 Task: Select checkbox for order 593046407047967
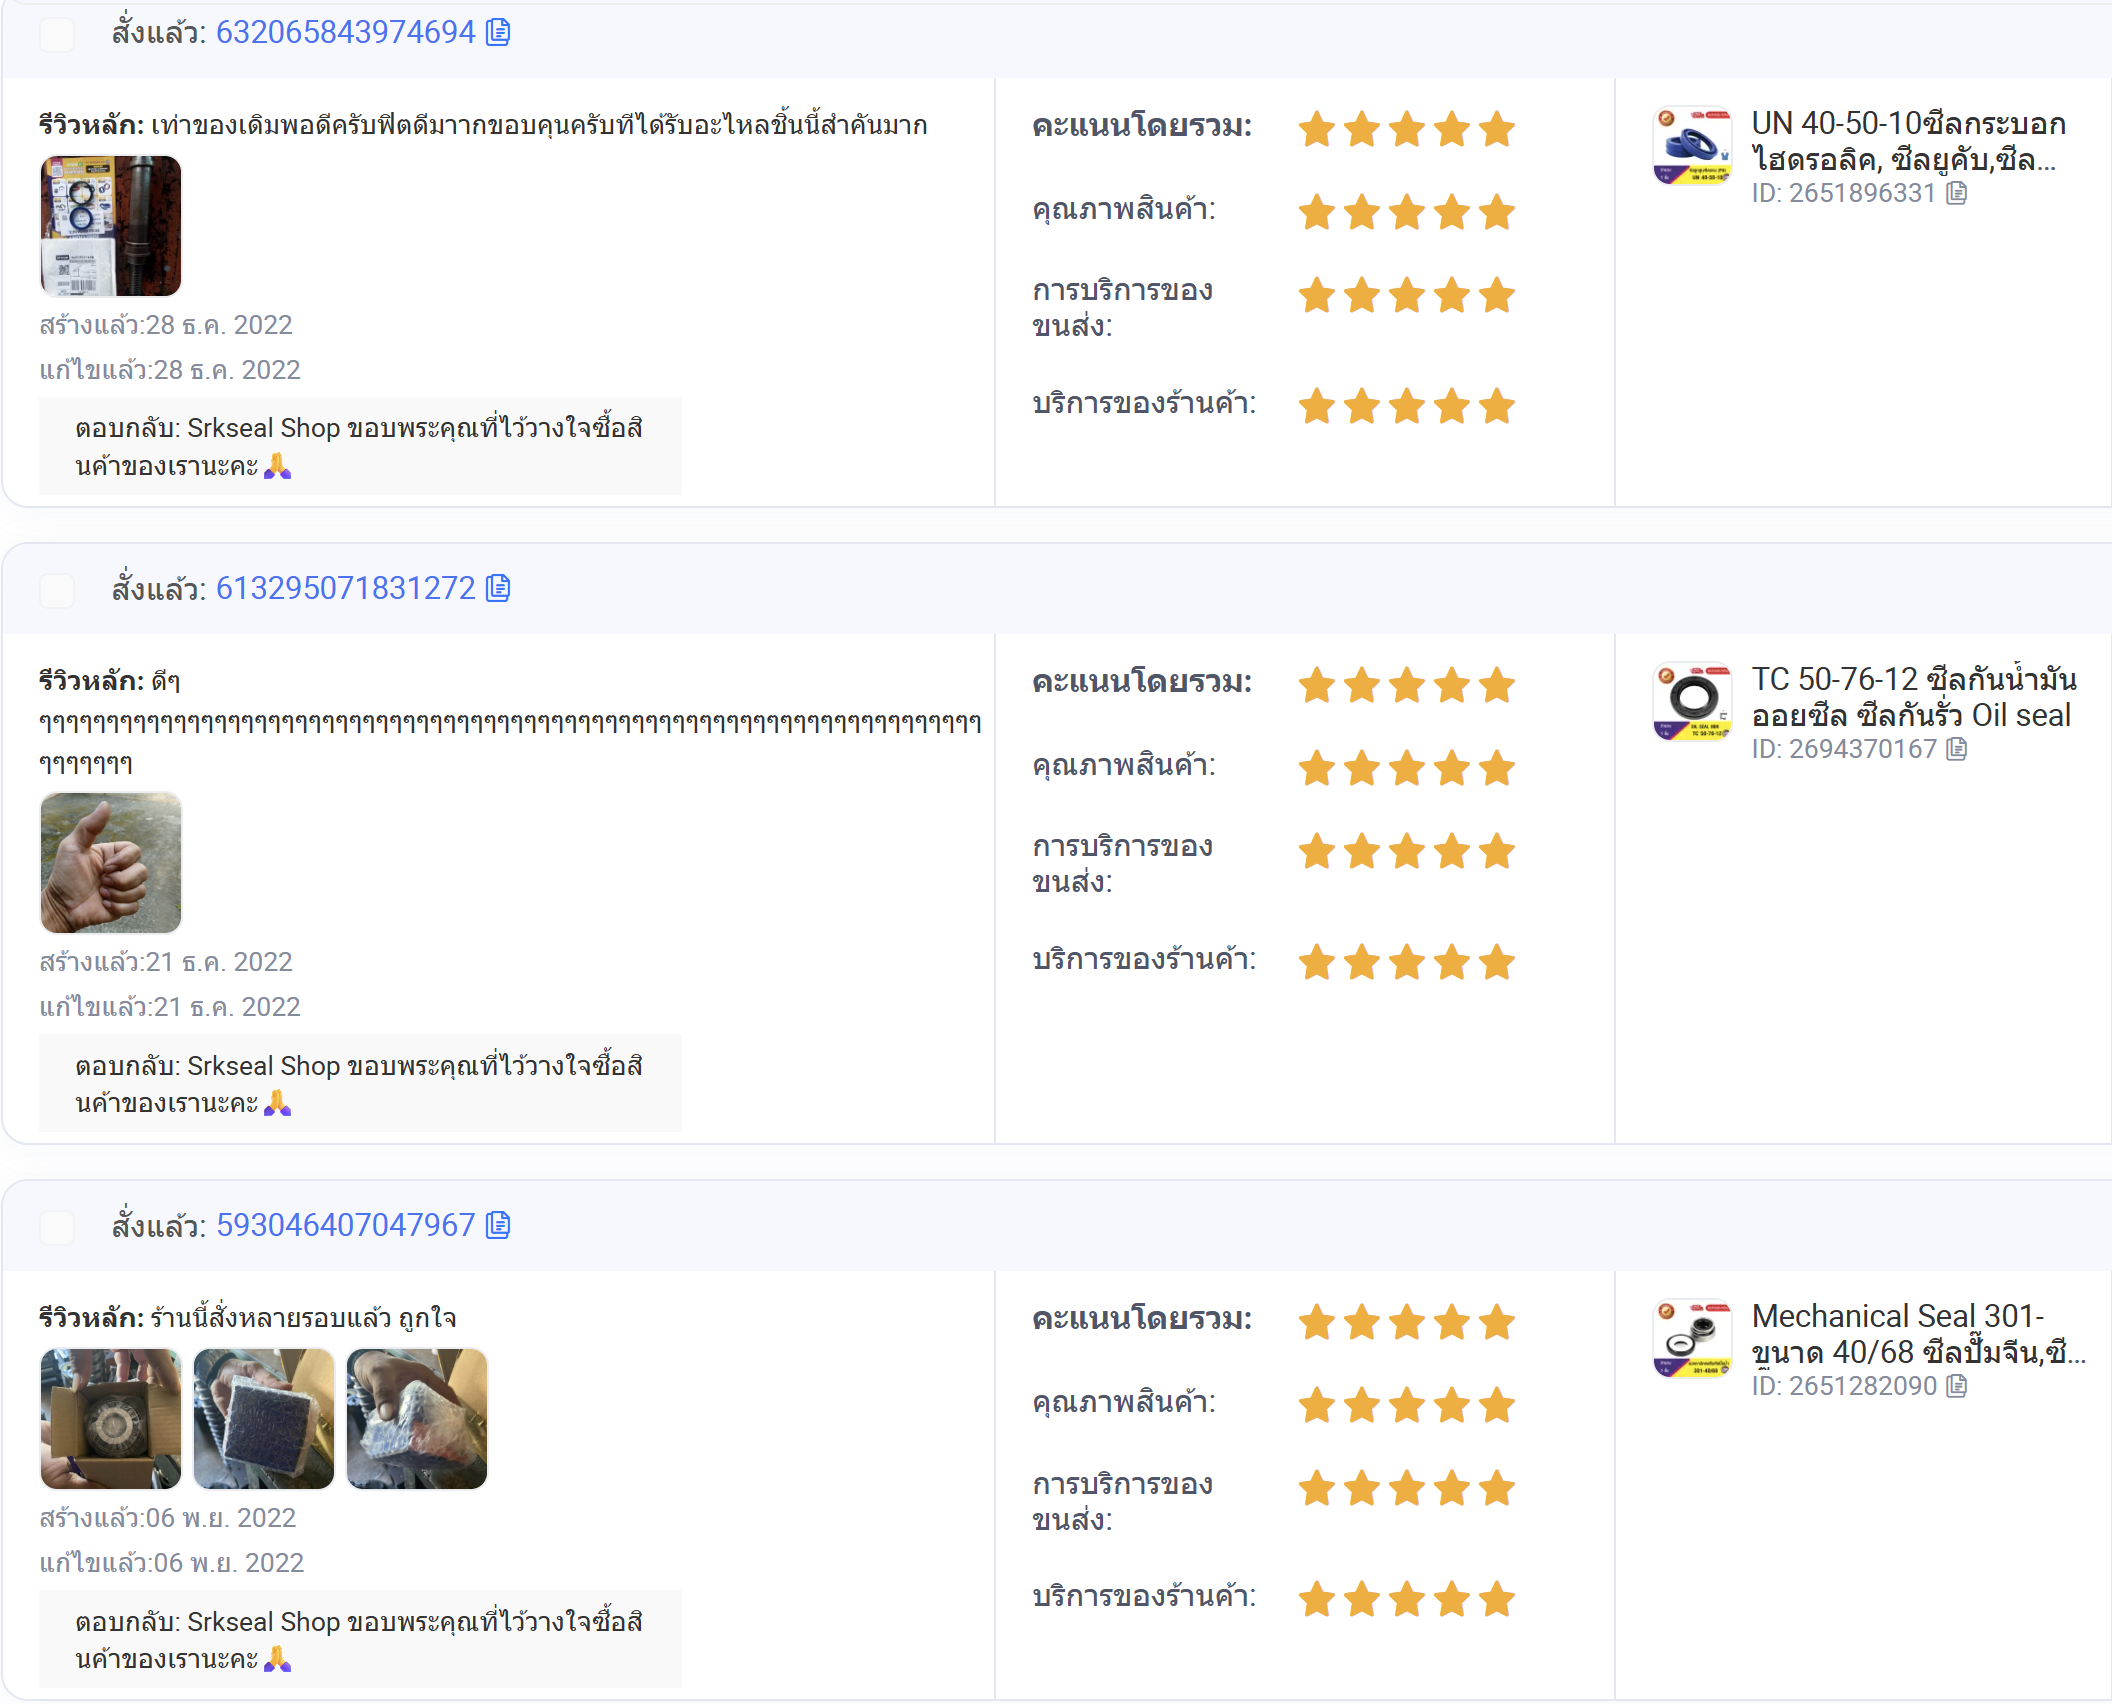coord(57,1227)
